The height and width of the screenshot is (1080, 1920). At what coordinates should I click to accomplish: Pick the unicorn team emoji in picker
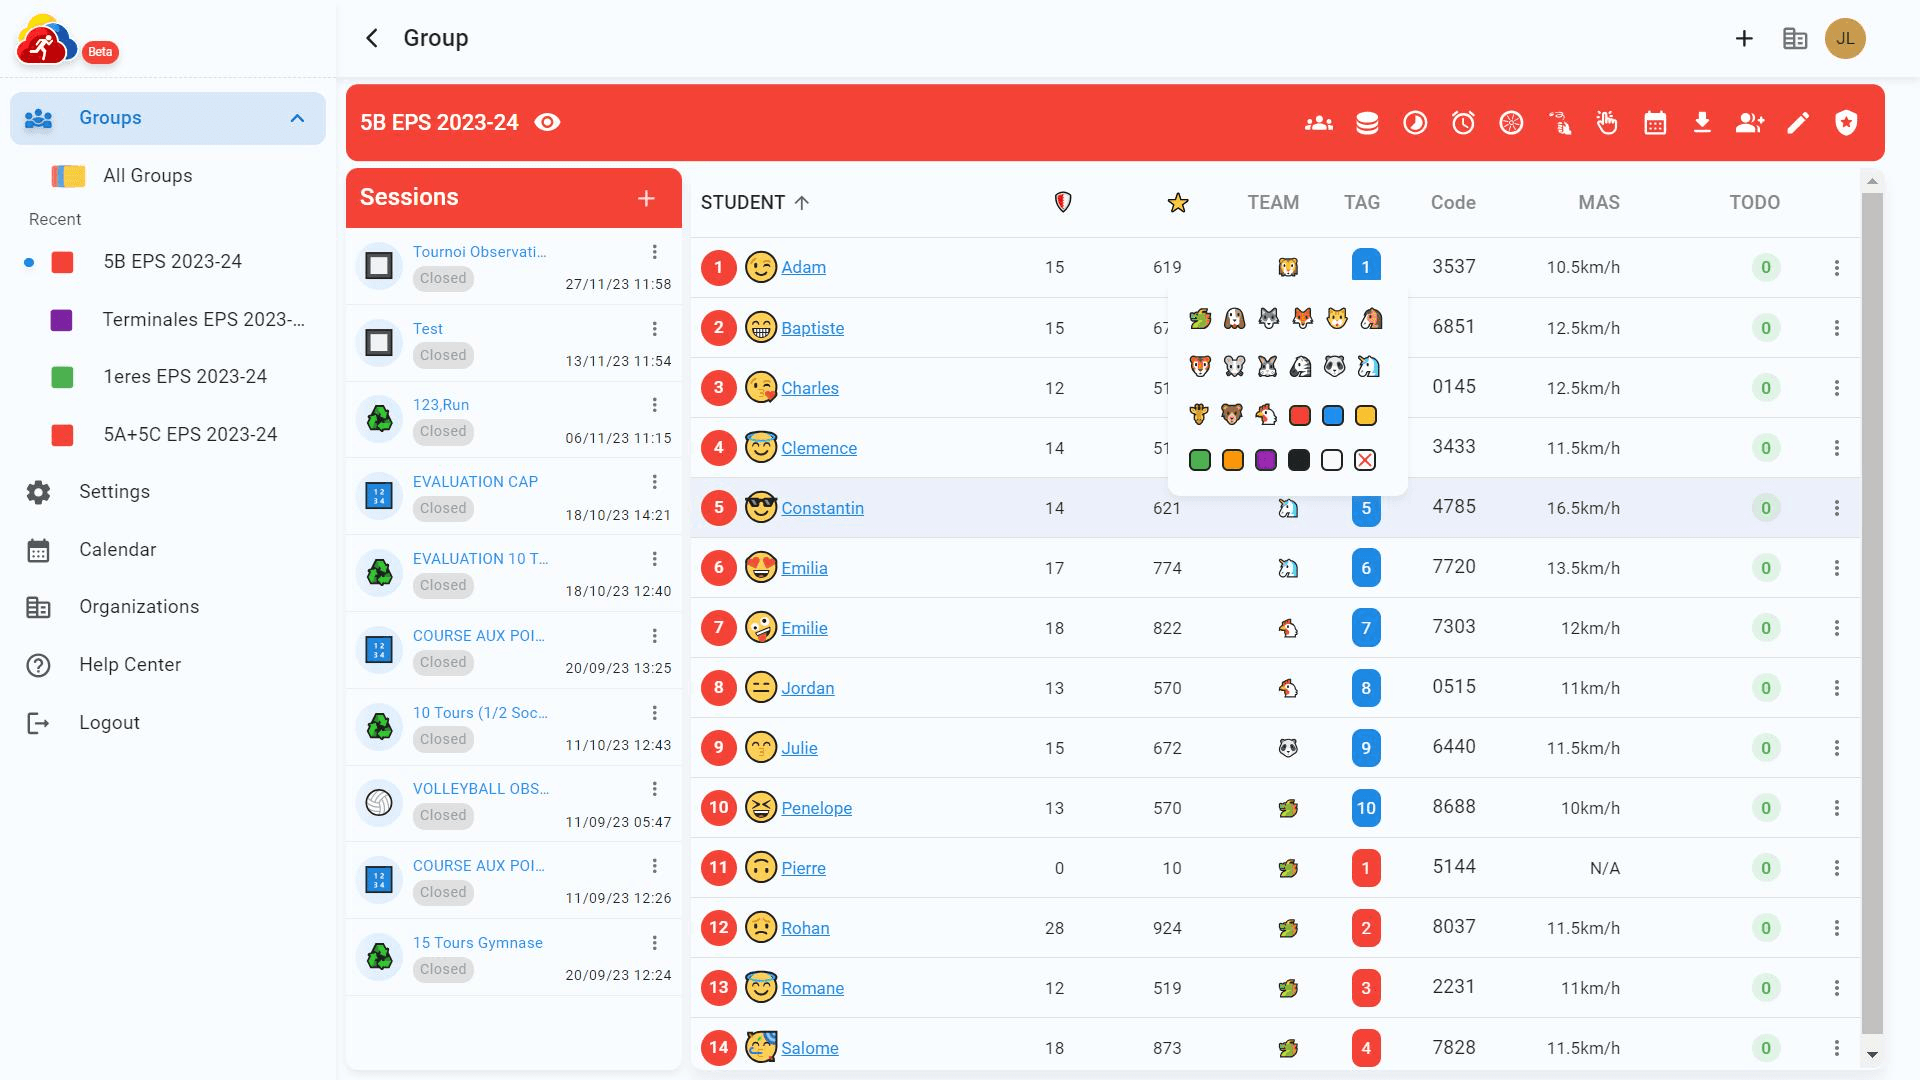(x=1368, y=366)
